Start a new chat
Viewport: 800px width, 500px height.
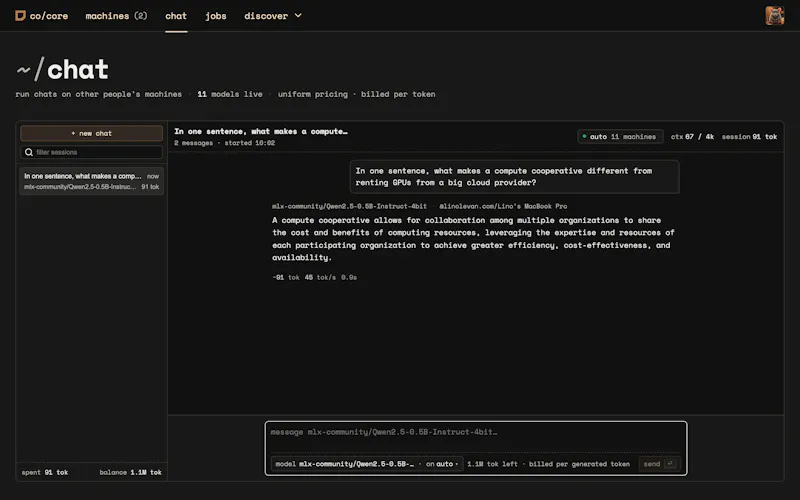[92, 133]
